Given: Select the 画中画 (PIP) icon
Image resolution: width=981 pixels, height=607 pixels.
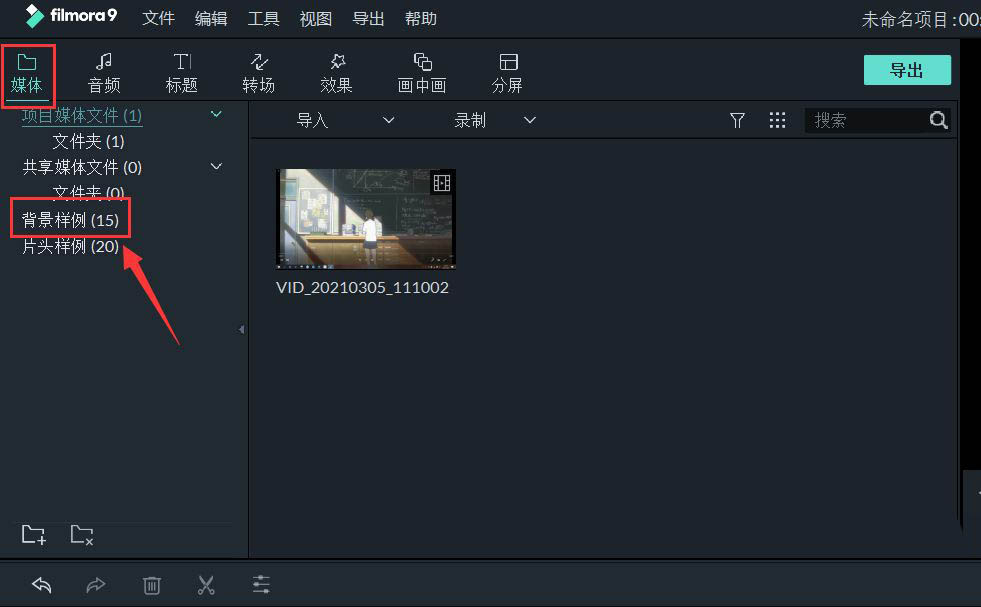Looking at the screenshot, I should (x=421, y=71).
